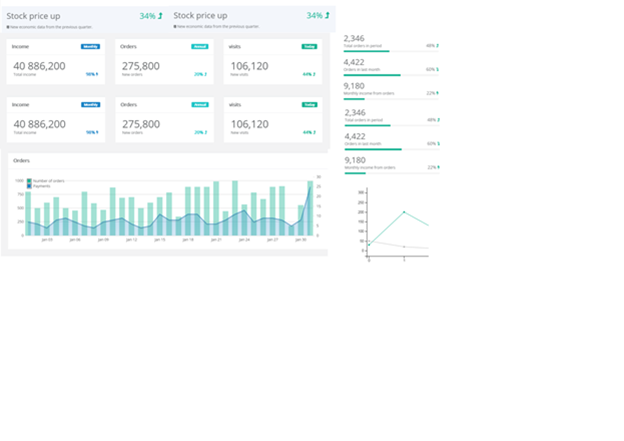The height and width of the screenshot is (441, 624).
Task: Click the up arrow beside the first 34%
Action: click(160, 16)
